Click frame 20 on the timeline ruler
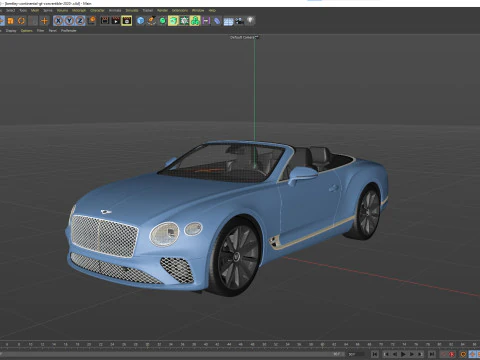This screenshot has width=480, height=360. pos(89,344)
